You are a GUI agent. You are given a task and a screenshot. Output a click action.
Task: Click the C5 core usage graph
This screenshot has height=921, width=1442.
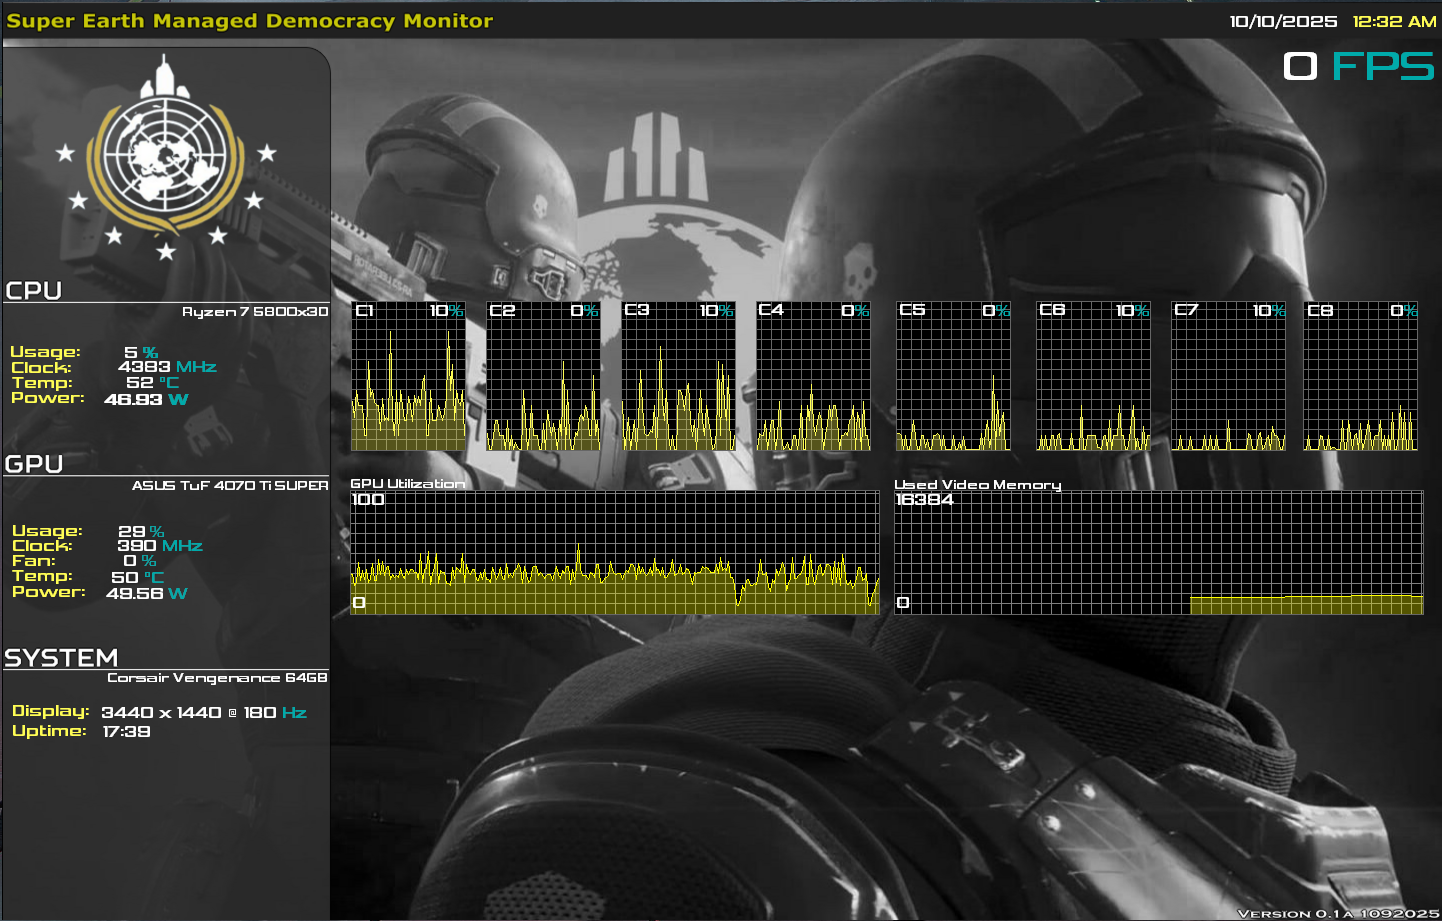(x=953, y=376)
